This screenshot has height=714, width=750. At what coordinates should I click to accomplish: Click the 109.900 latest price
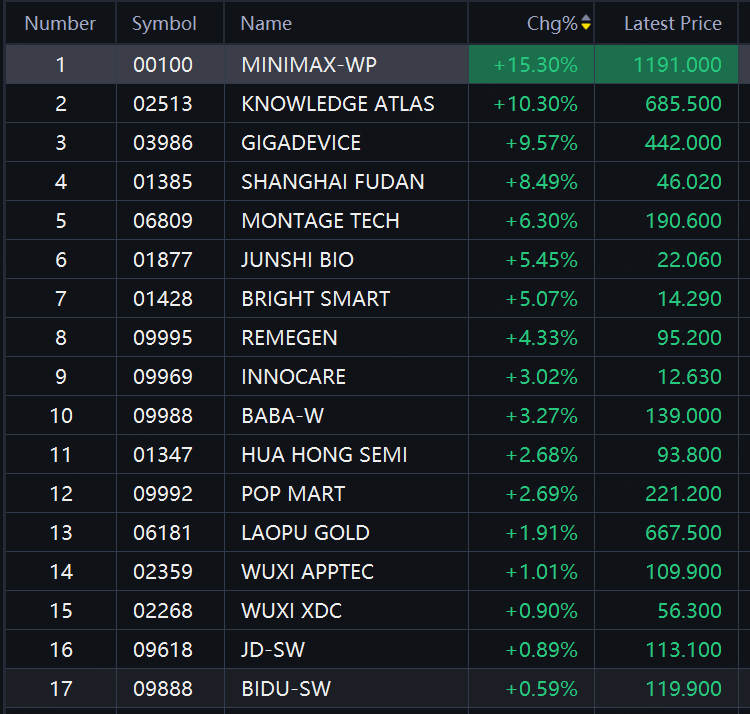click(683, 571)
